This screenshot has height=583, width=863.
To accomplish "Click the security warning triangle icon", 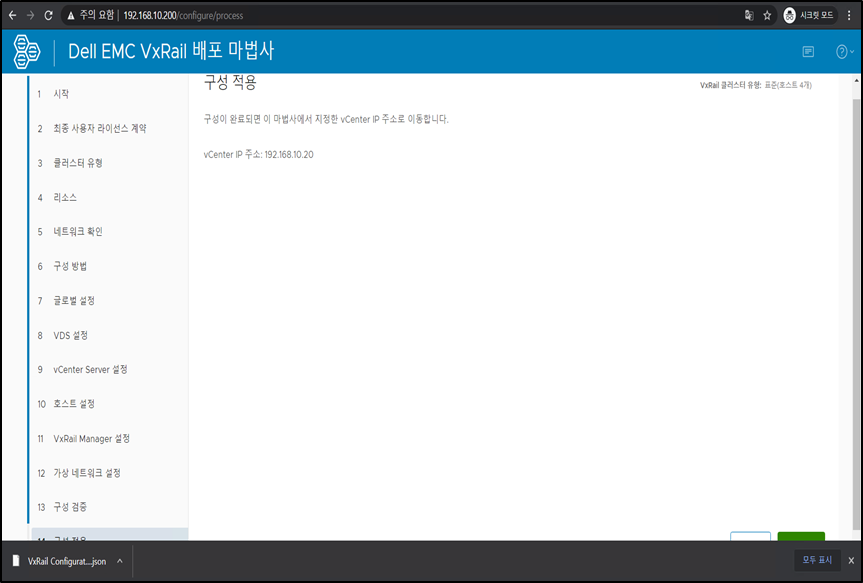I will 70,15.
